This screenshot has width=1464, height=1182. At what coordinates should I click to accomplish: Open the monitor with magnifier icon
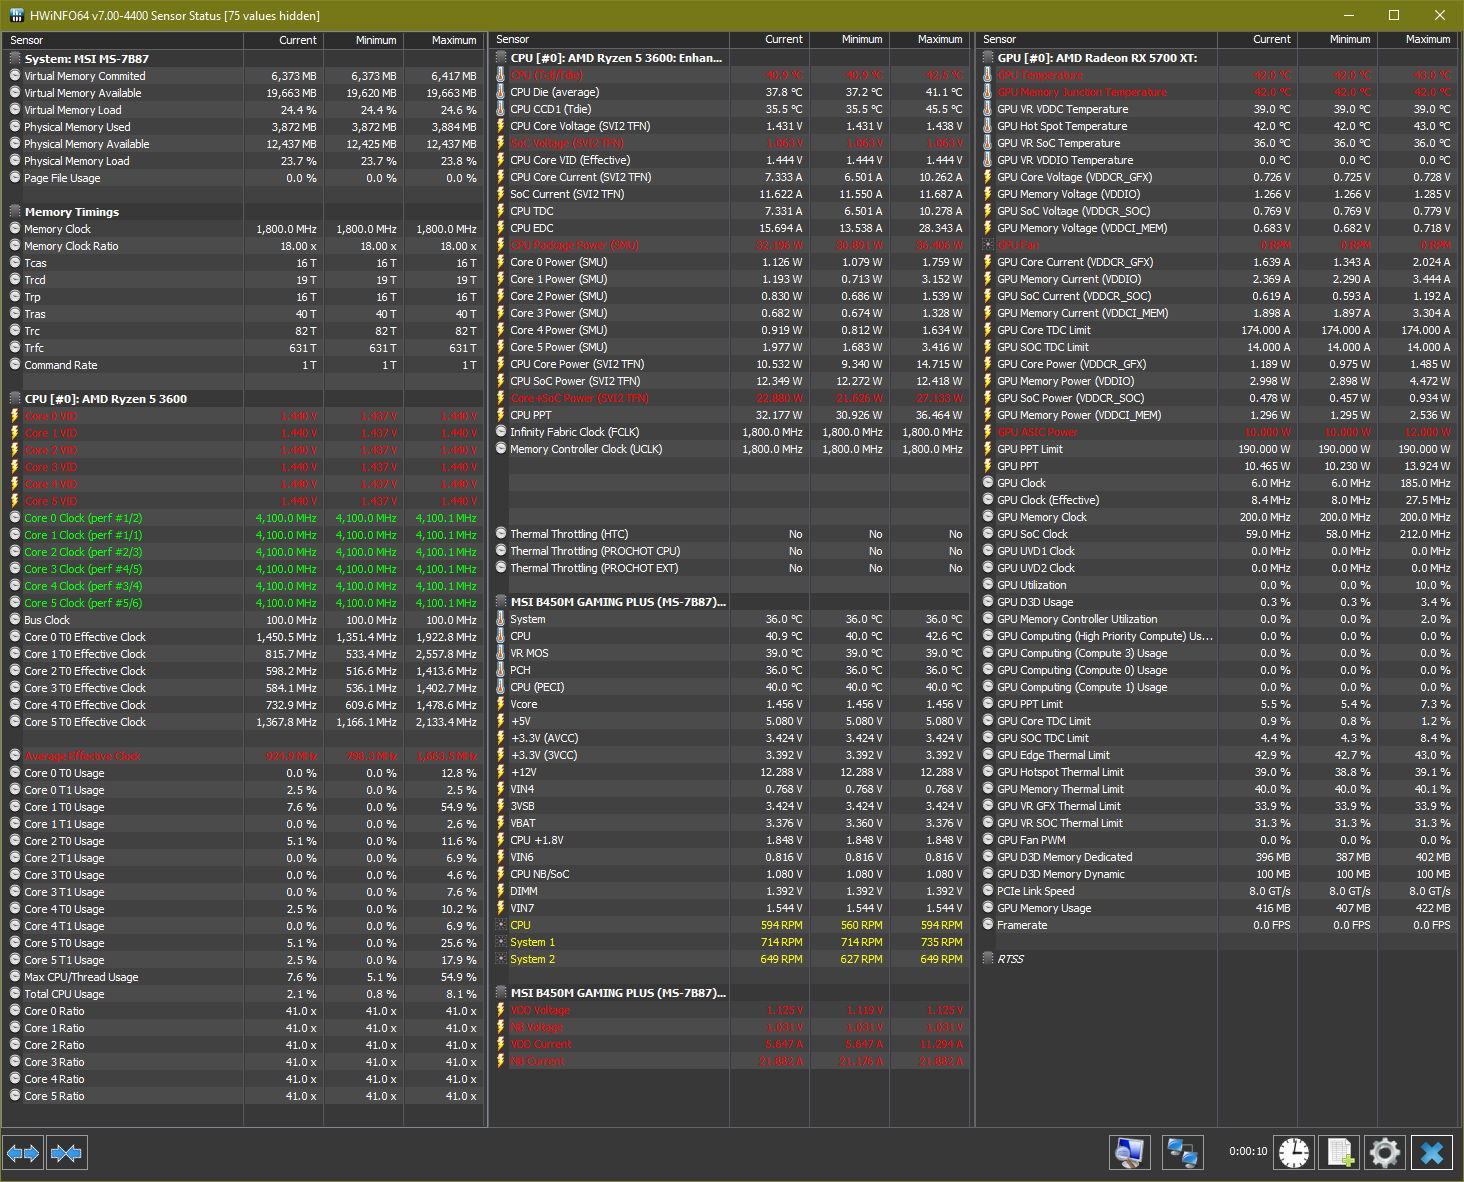tap(1130, 1153)
